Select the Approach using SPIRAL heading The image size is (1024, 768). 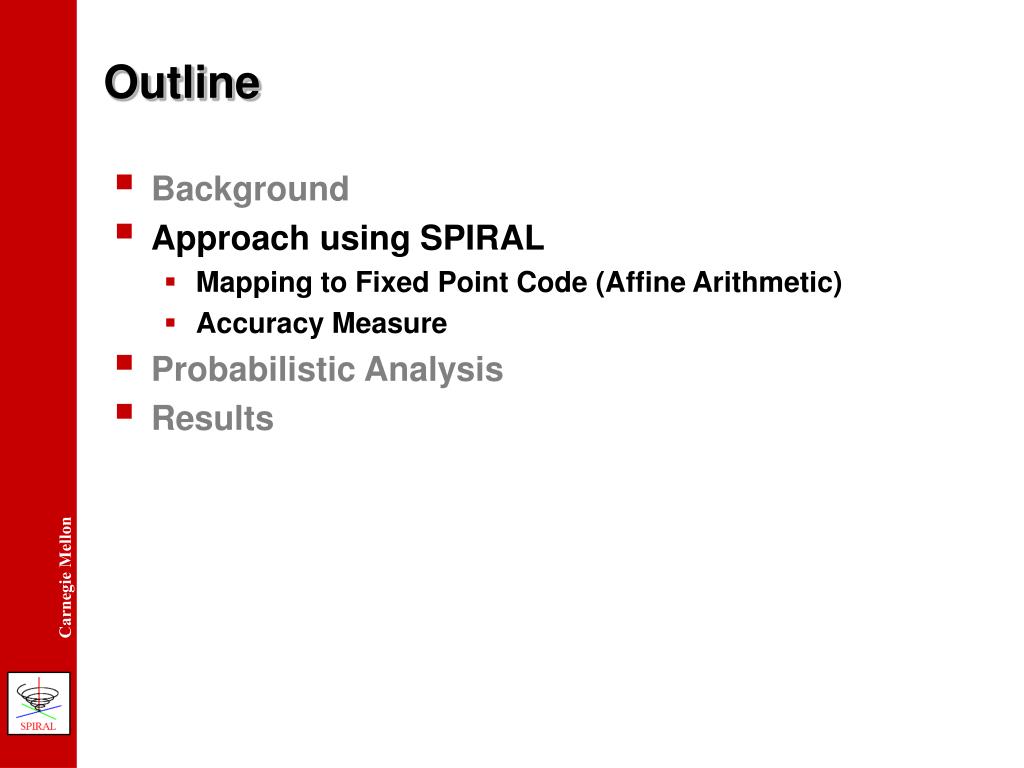[x=347, y=238]
